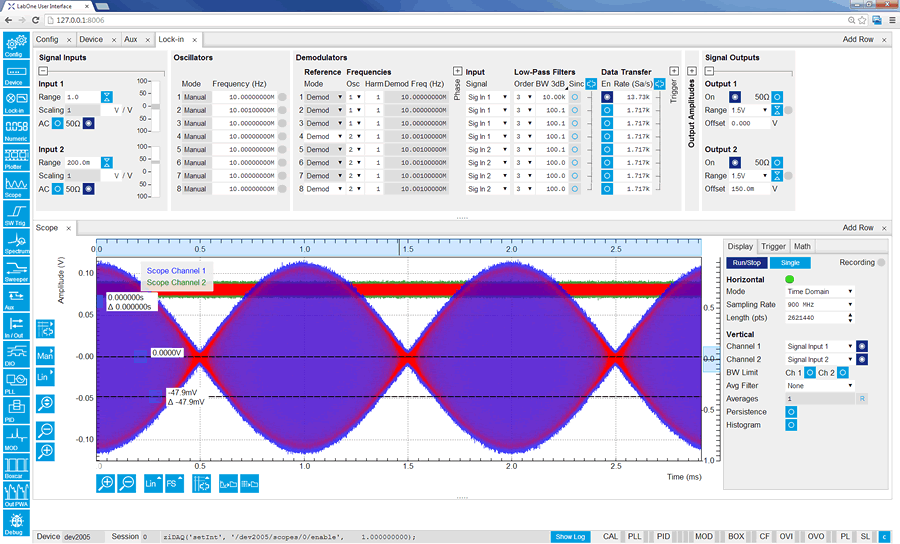Screen dimensions: 900x544
Task: Open the scope Mode dropdown
Action: (819, 291)
